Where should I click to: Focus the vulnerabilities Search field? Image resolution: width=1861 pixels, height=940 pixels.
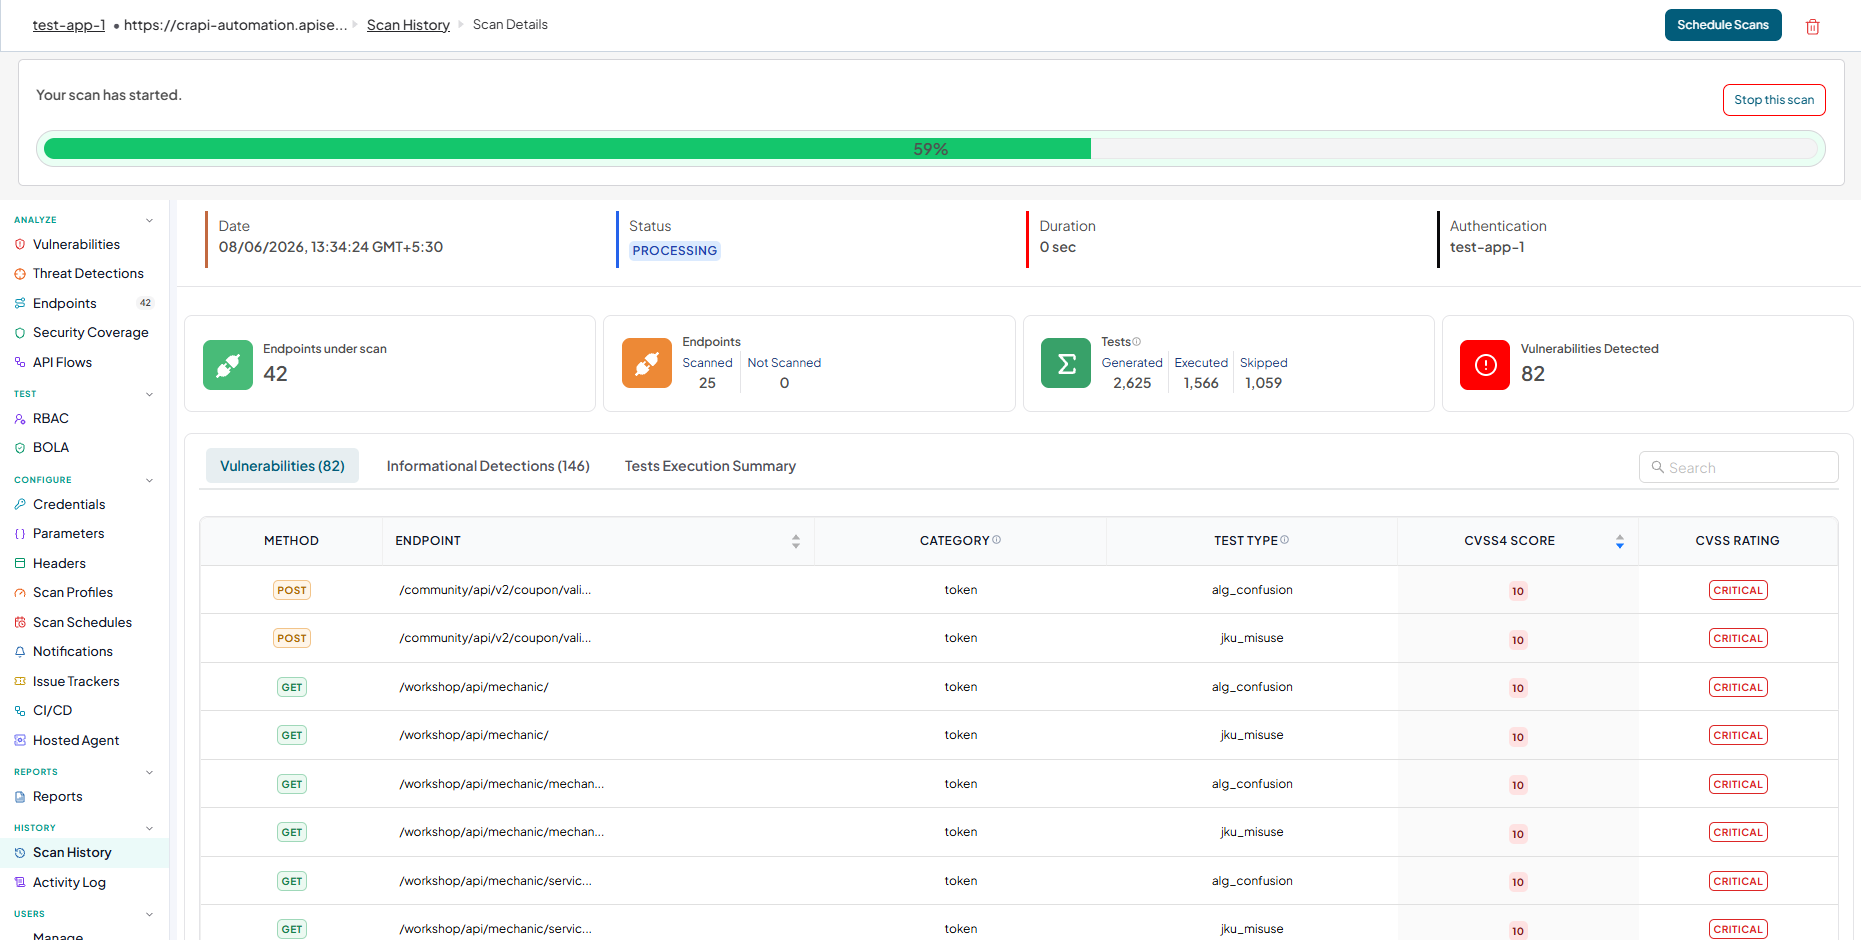click(x=1738, y=467)
